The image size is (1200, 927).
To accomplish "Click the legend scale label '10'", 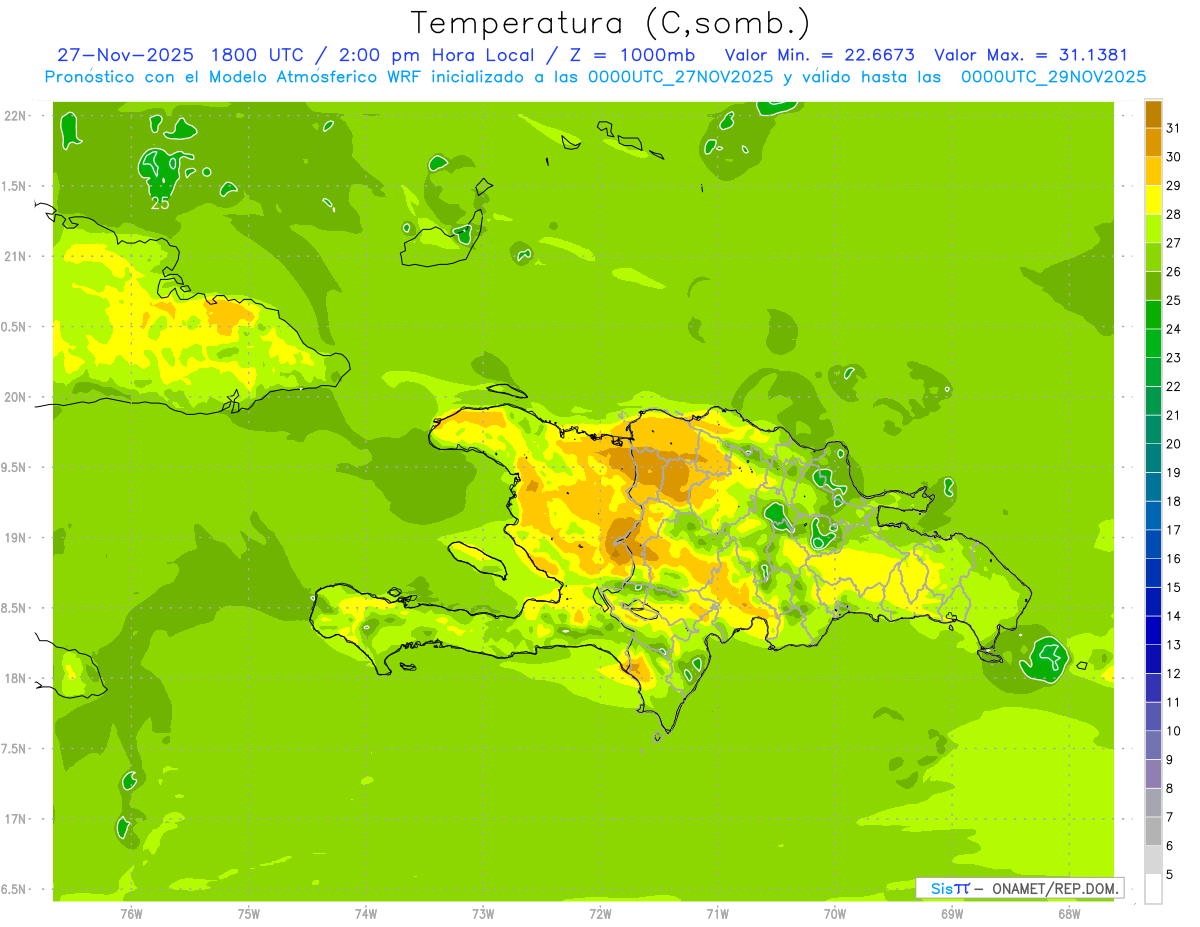I will click(1174, 731).
